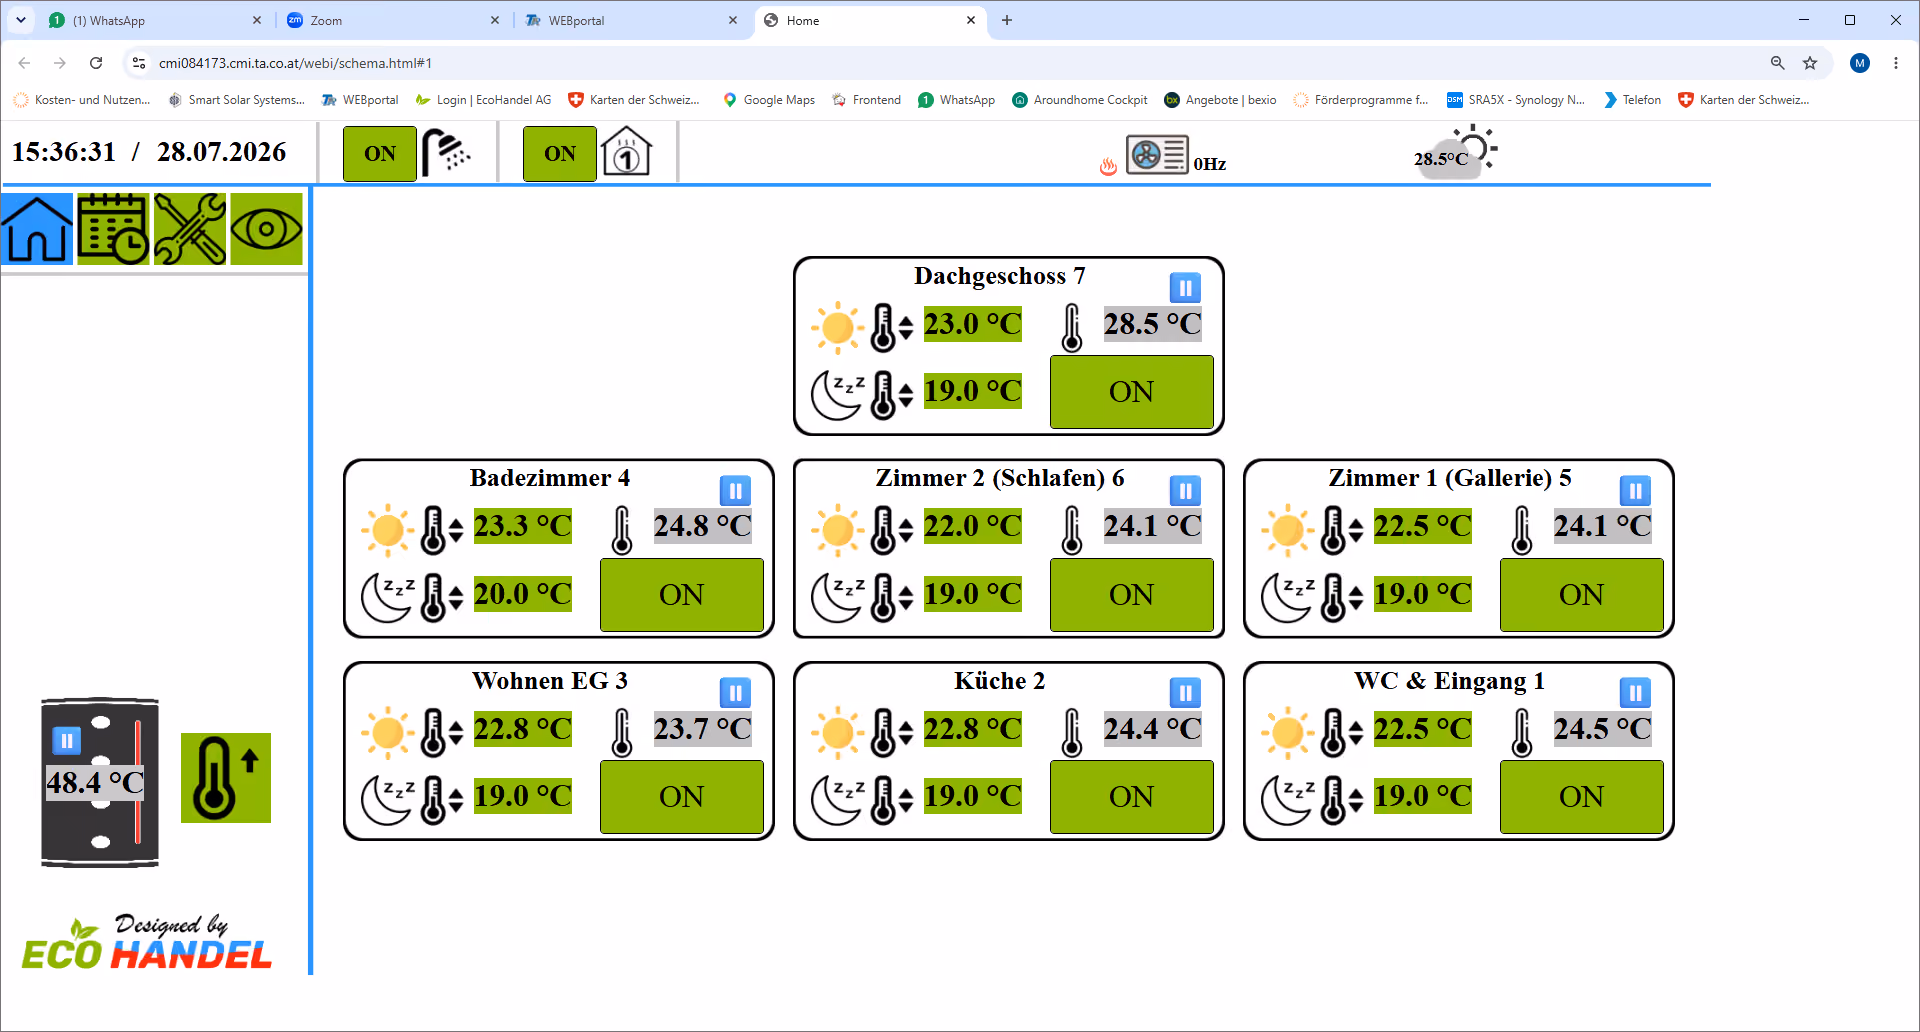The height and width of the screenshot is (1032, 1920).
Task: Click pause icon in Badezimmer 4 card
Action: coord(735,491)
